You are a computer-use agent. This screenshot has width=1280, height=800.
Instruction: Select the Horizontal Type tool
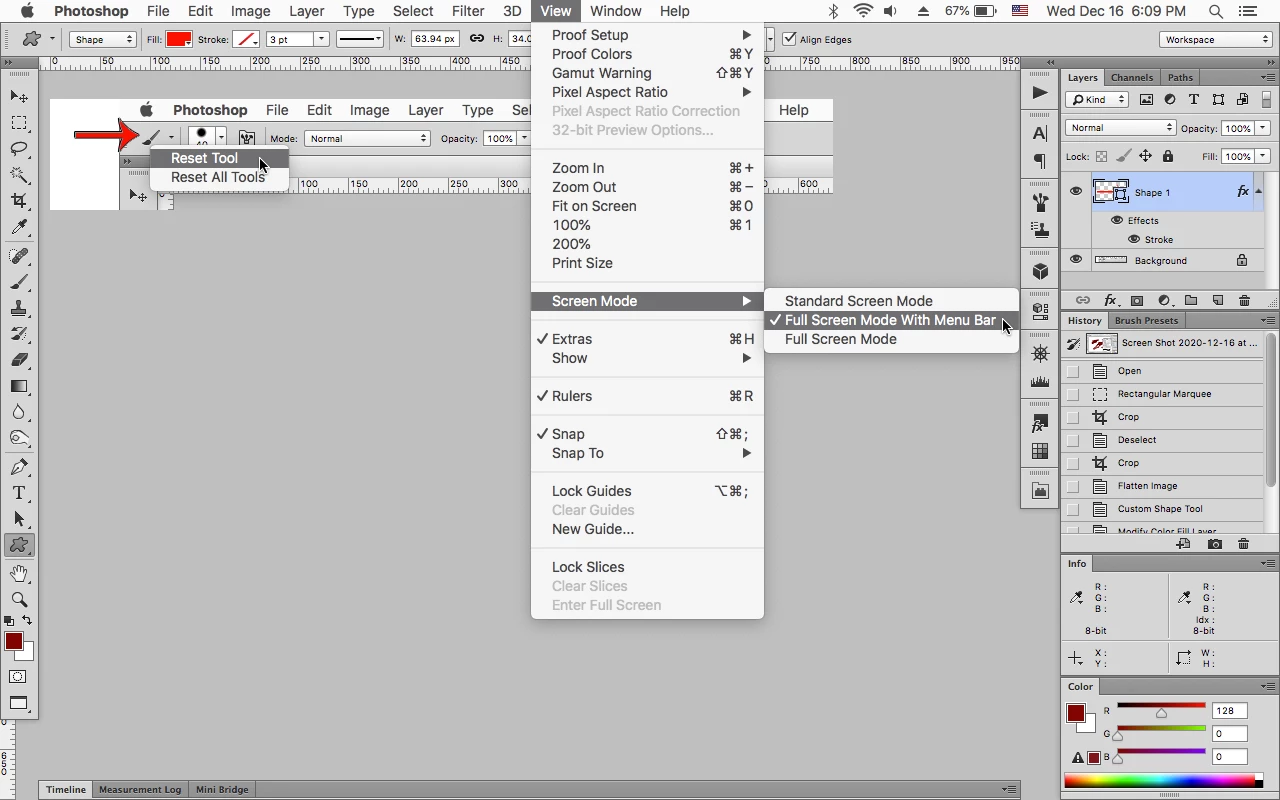click(x=19, y=493)
